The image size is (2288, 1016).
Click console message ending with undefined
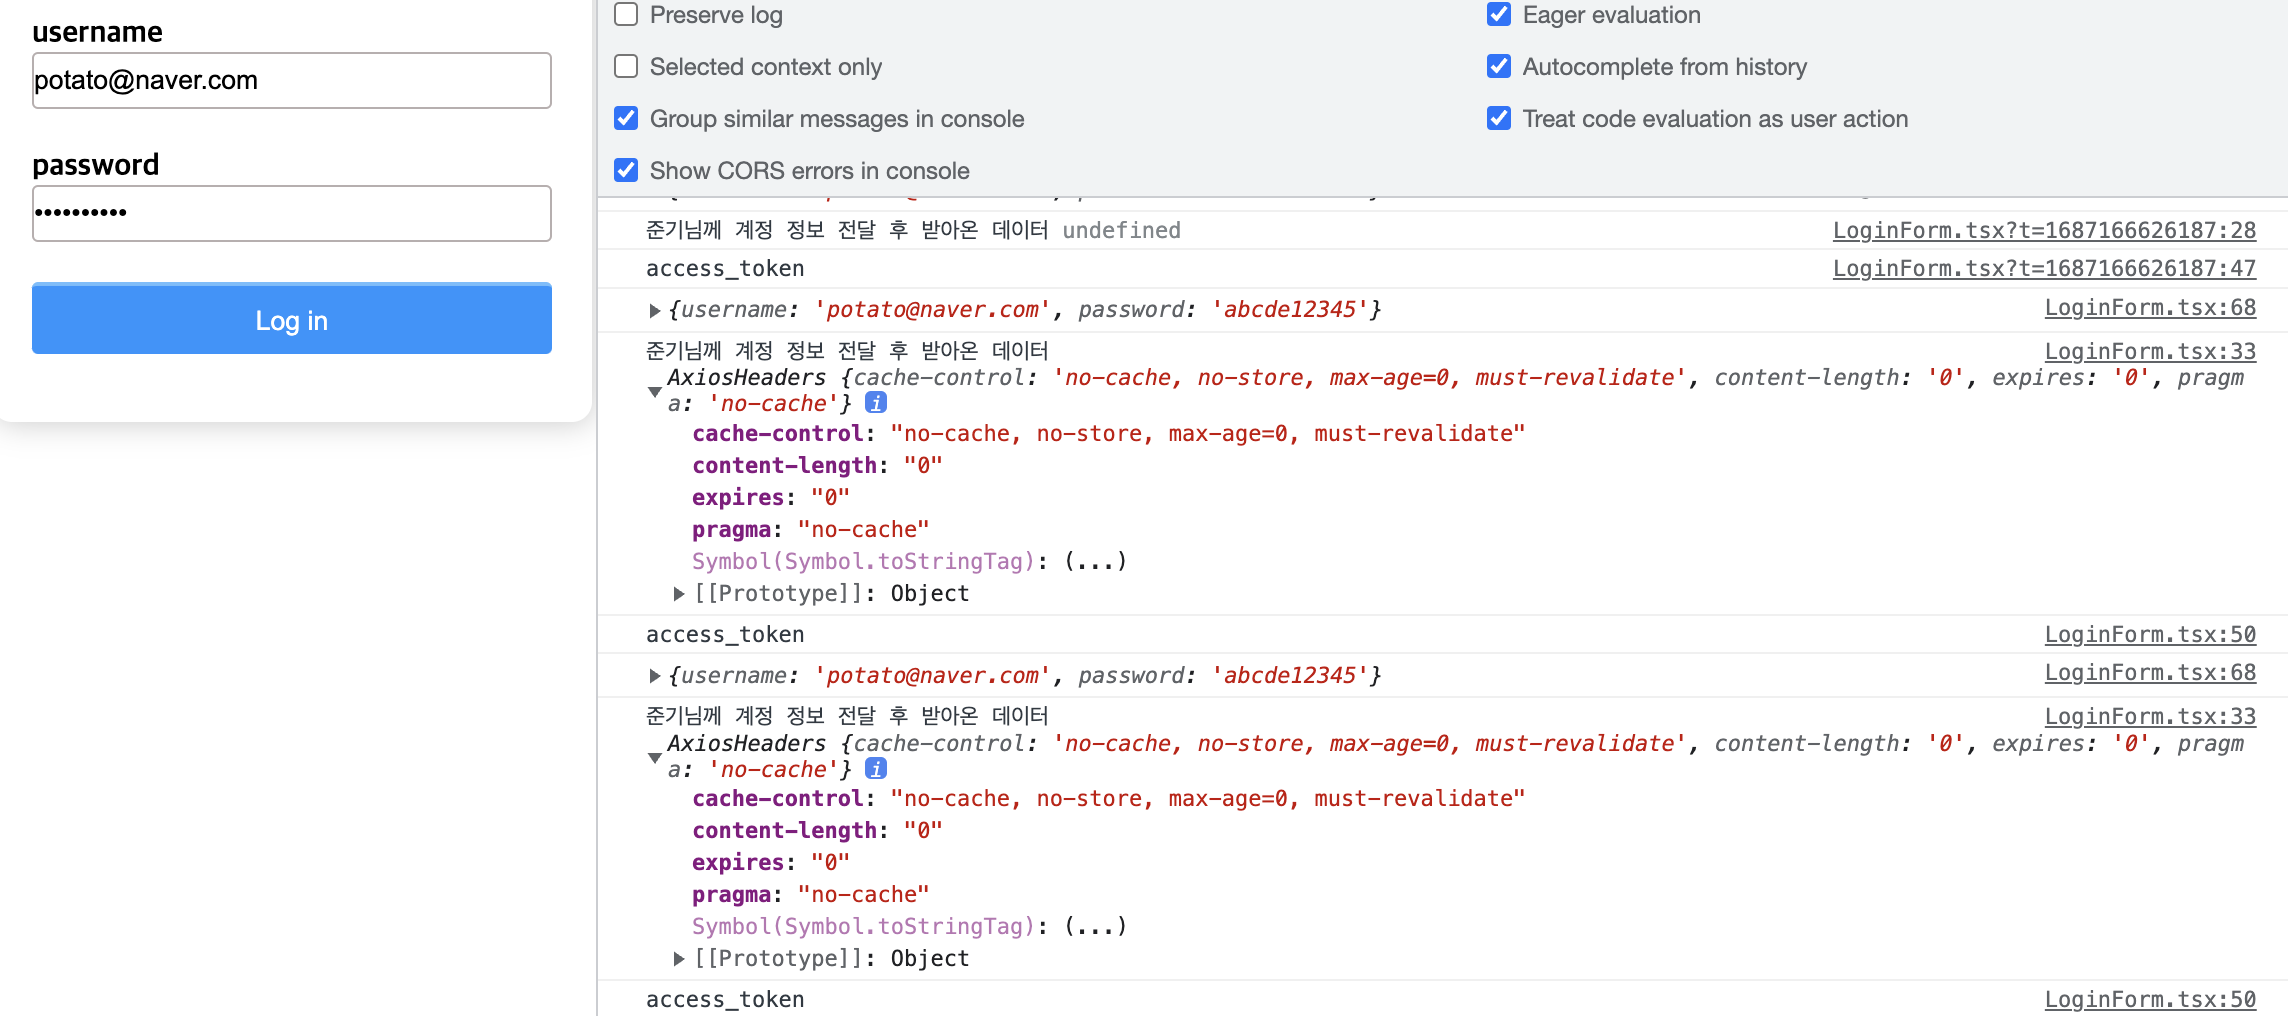tap(913, 230)
